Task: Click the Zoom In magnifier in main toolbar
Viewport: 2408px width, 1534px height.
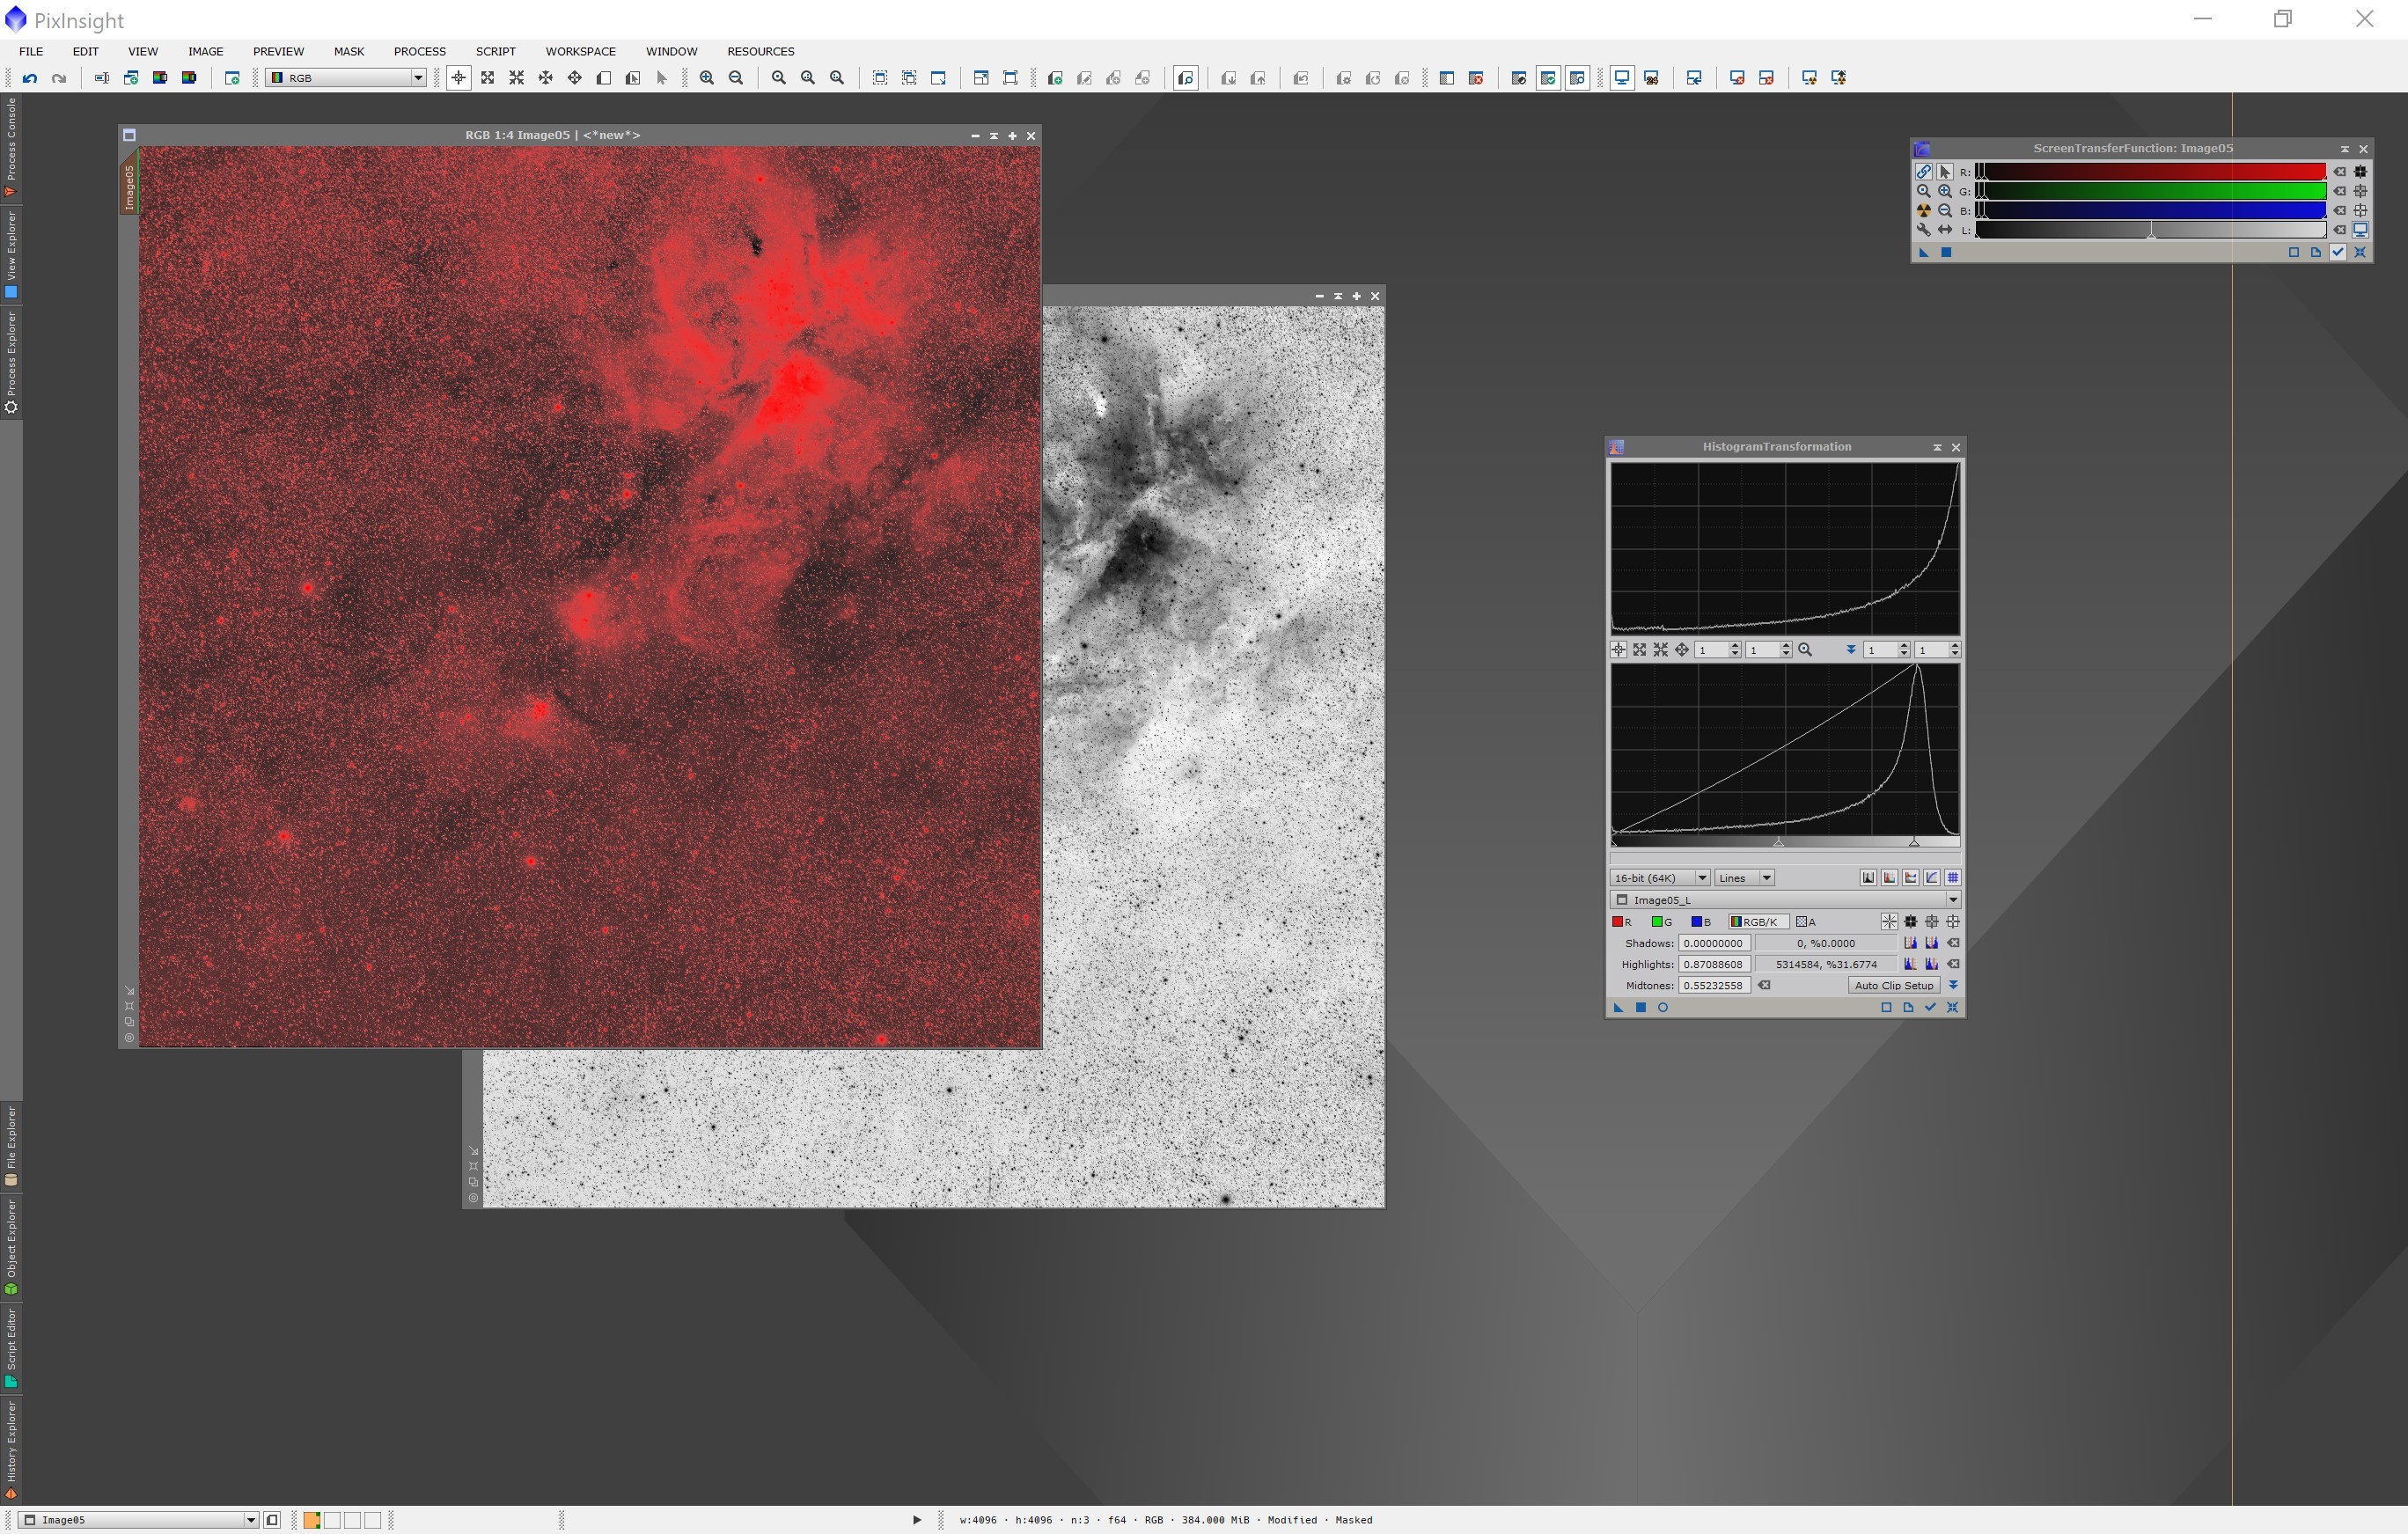Action: click(x=707, y=78)
